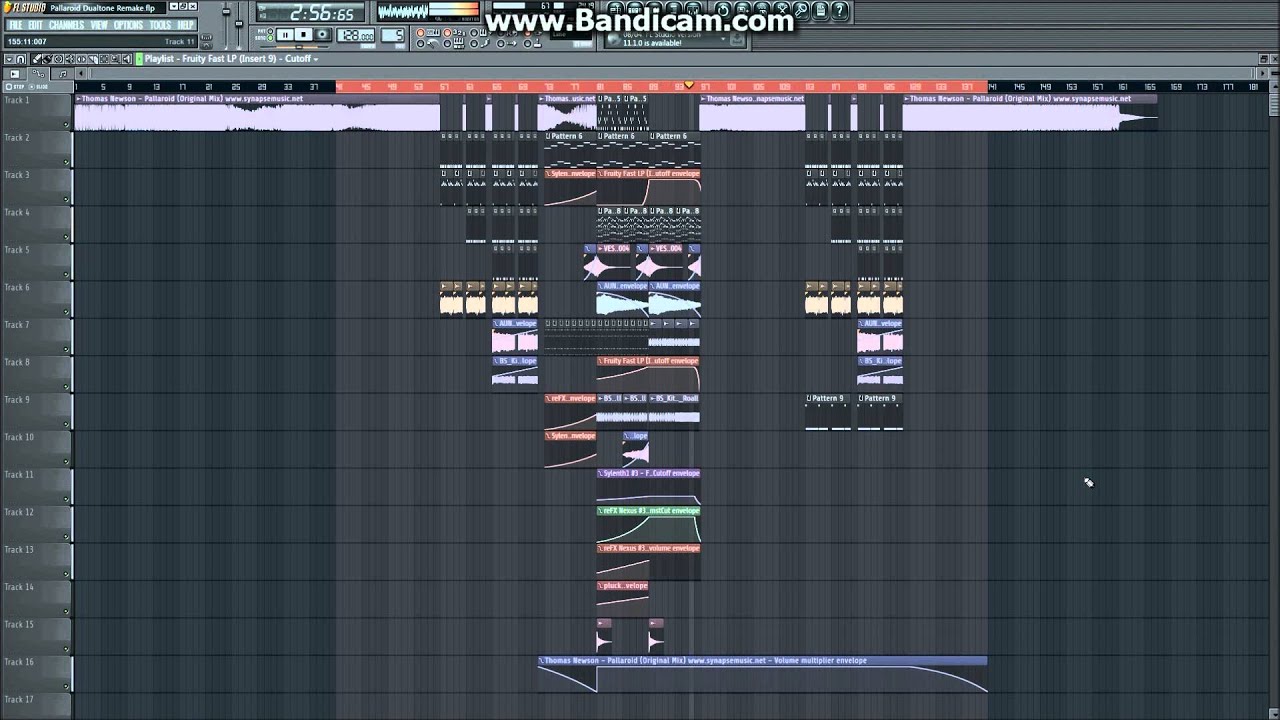Toggle mute switch on Track 9
1280x720 pixels.
67,424
